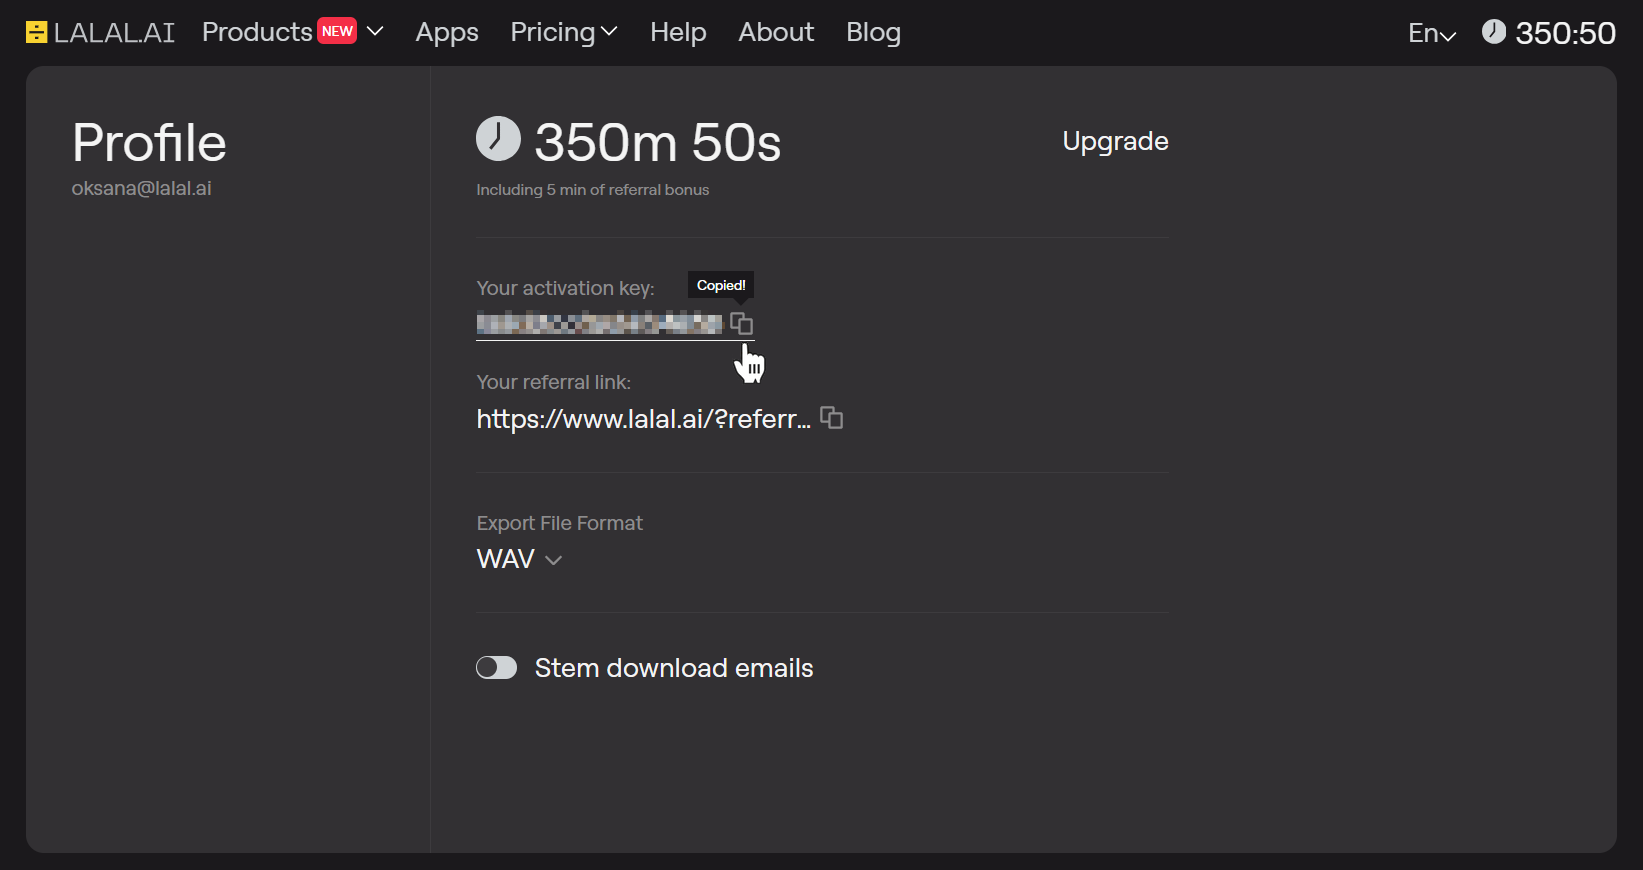This screenshot has height=870, width=1643.
Task: Expand the Products menu chevron
Action: coord(376,32)
